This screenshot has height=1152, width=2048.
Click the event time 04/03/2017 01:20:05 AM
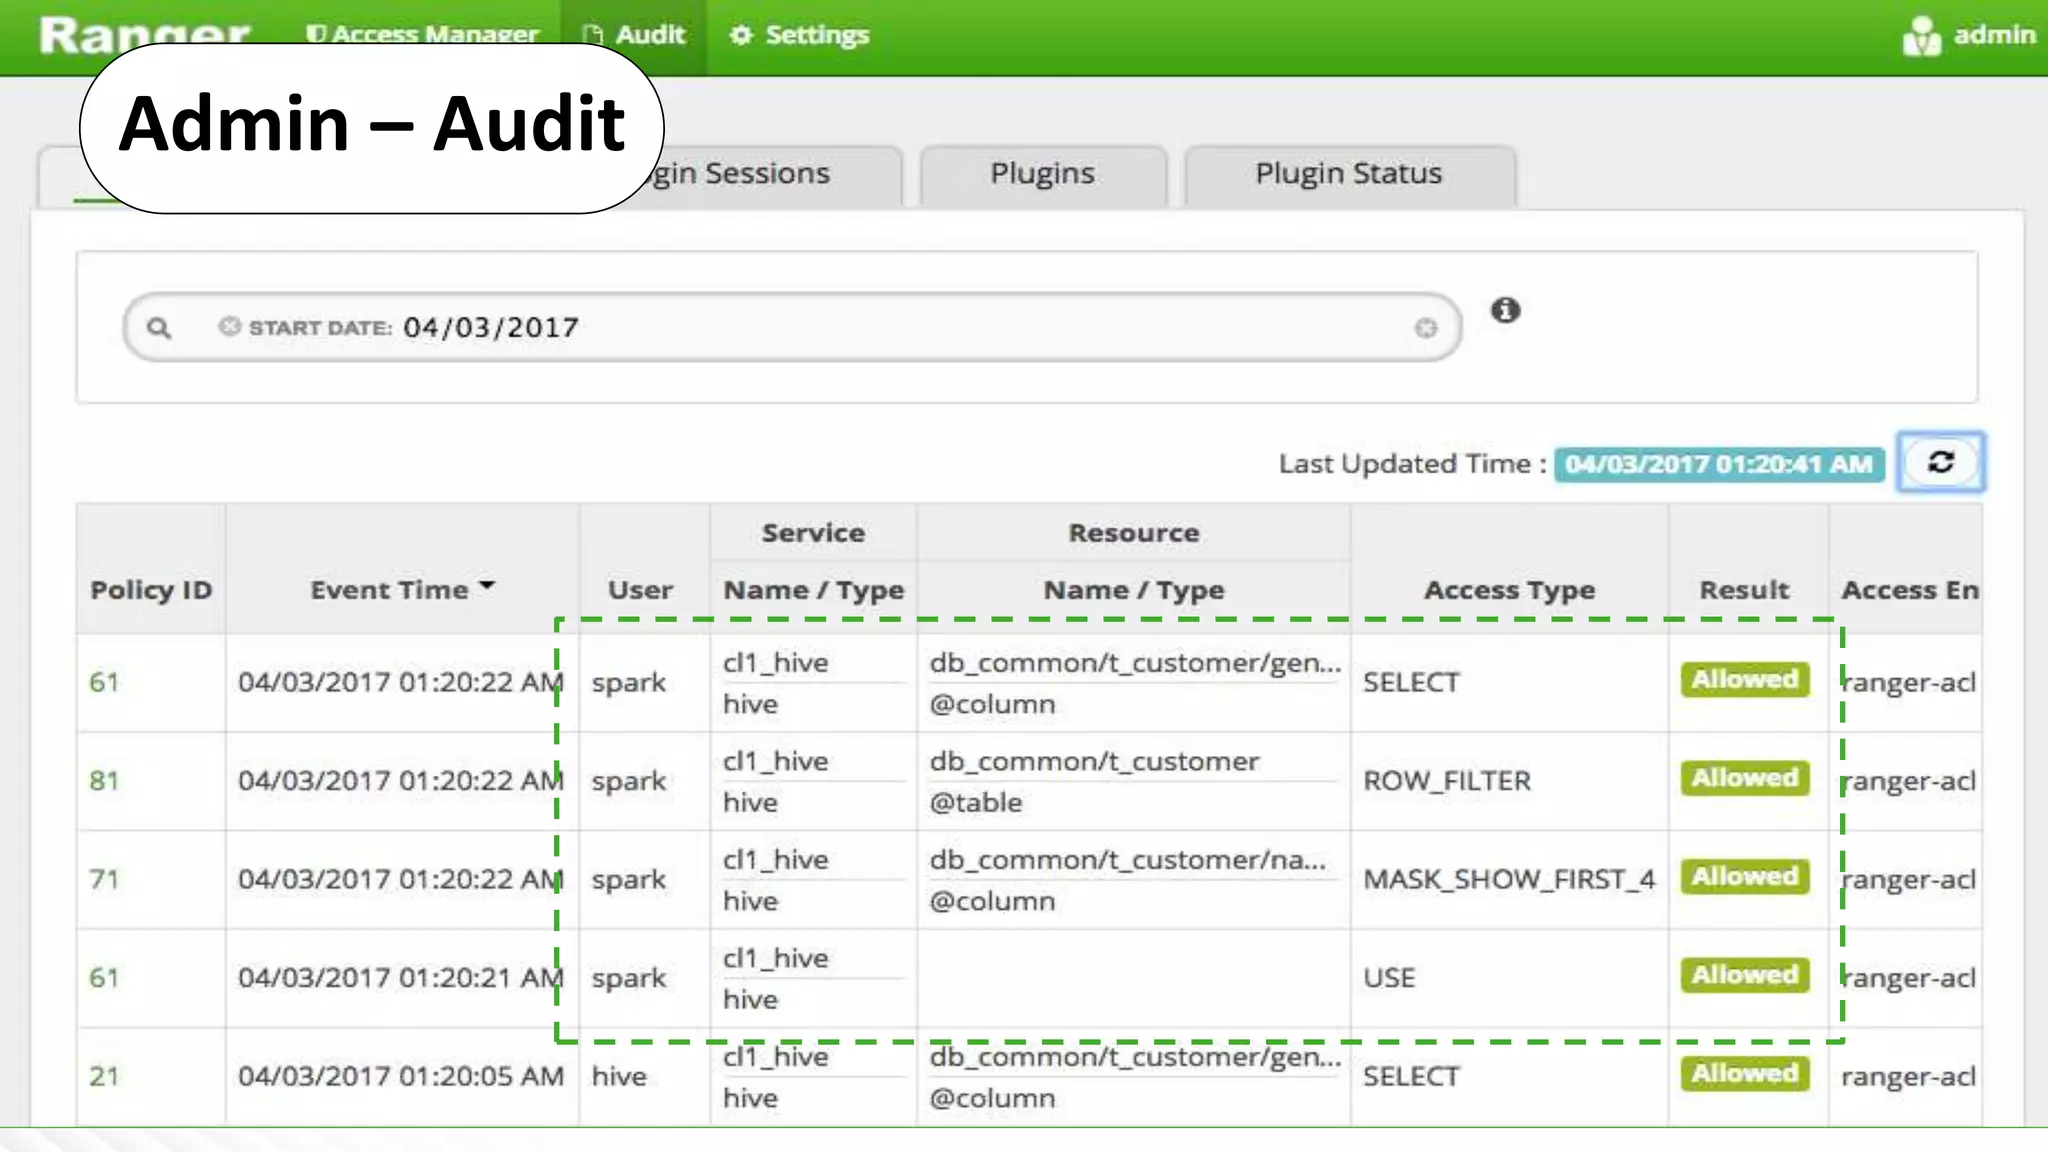tap(401, 1077)
